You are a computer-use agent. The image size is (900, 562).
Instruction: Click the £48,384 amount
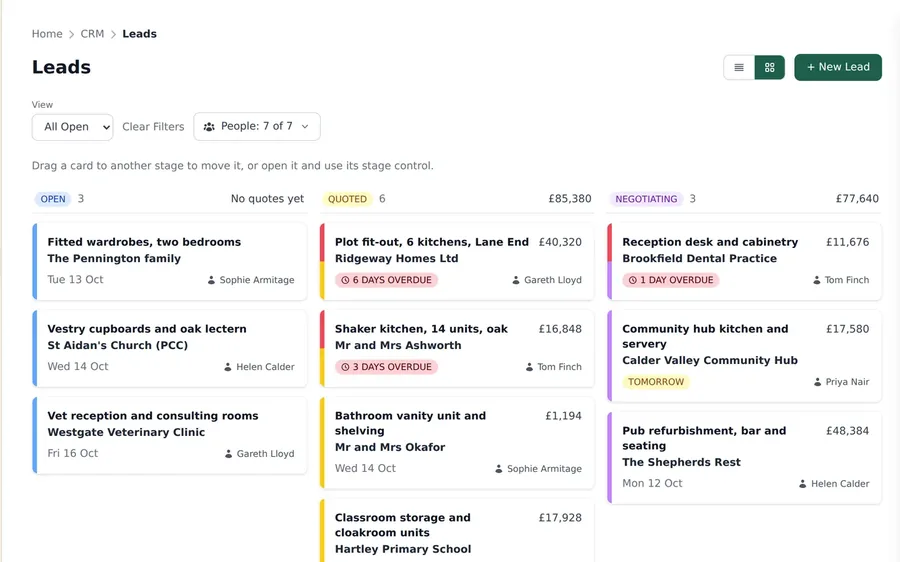pyautogui.click(x=847, y=431)
